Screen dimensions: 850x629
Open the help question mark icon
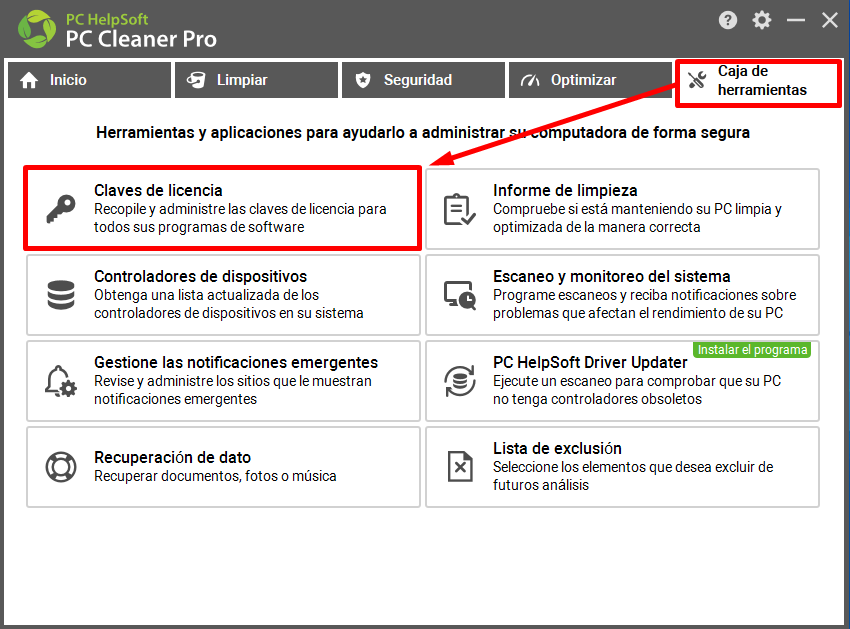(x=728, y=21)
